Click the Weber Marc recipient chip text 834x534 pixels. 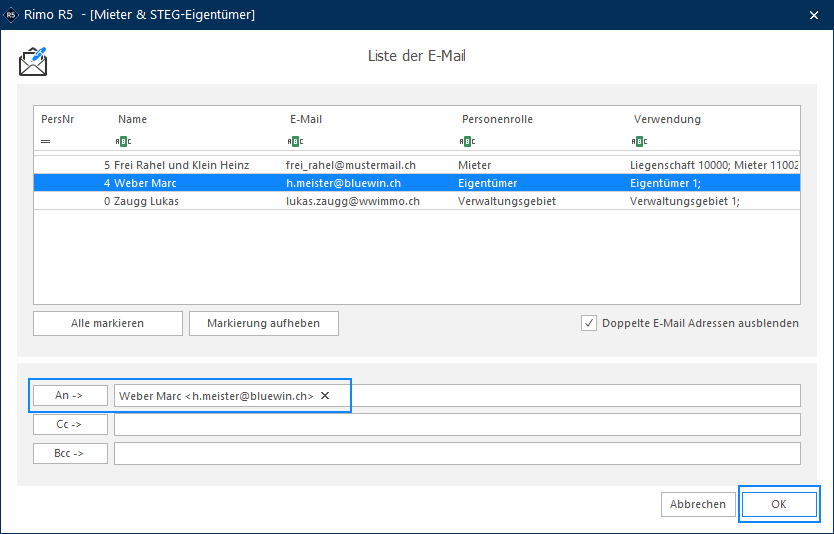[216, 396]
